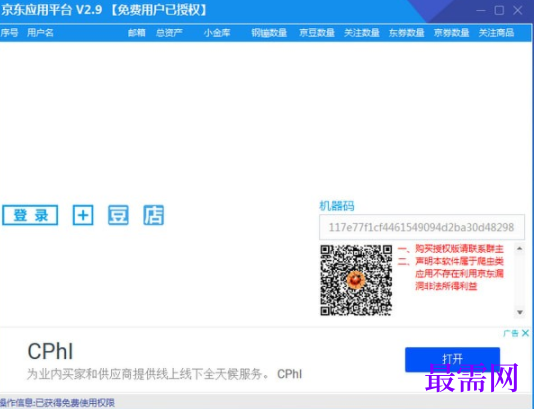
Task: Click notice line 购买授权版请联系群主
Action: click(451, 249)
